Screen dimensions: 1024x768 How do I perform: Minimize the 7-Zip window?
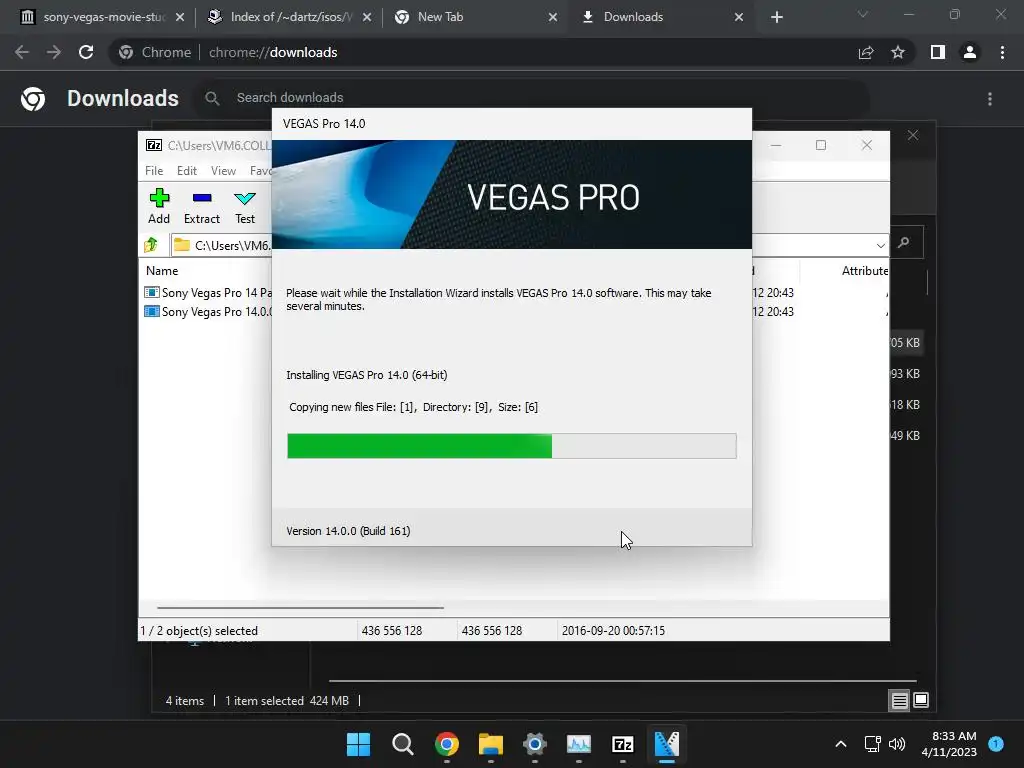776,145
